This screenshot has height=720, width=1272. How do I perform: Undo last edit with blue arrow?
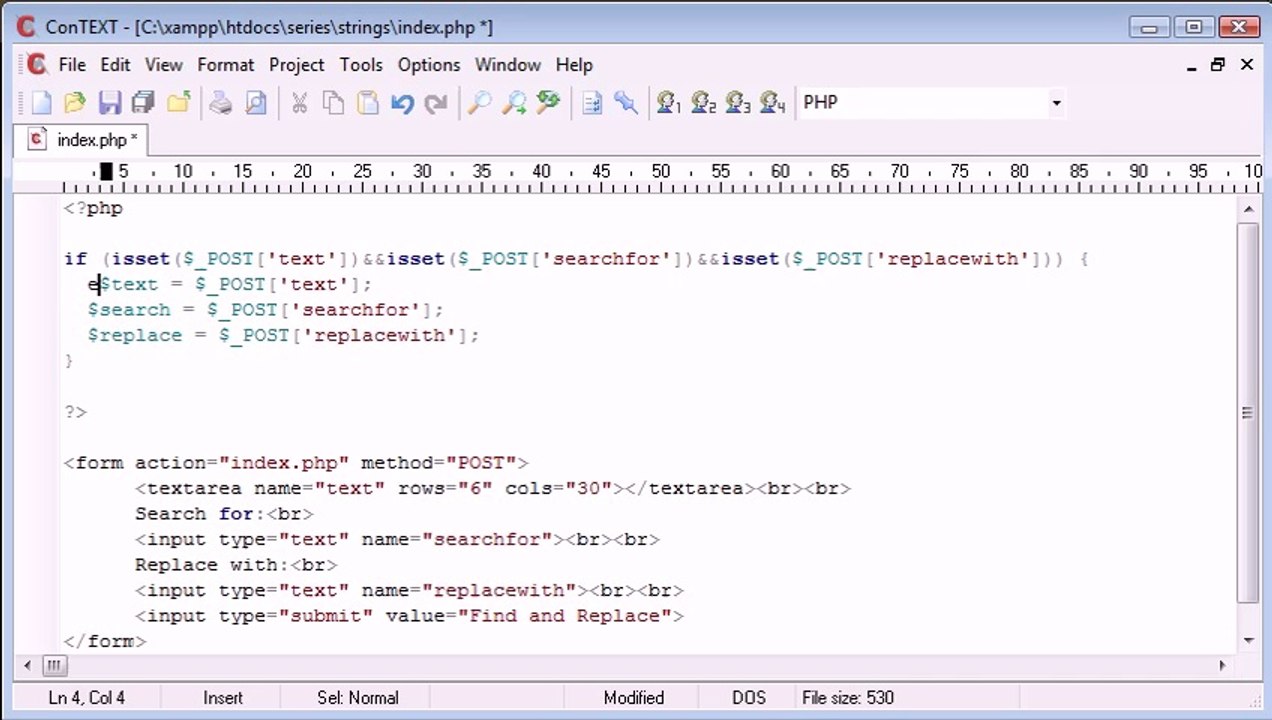tap(402, 102)
